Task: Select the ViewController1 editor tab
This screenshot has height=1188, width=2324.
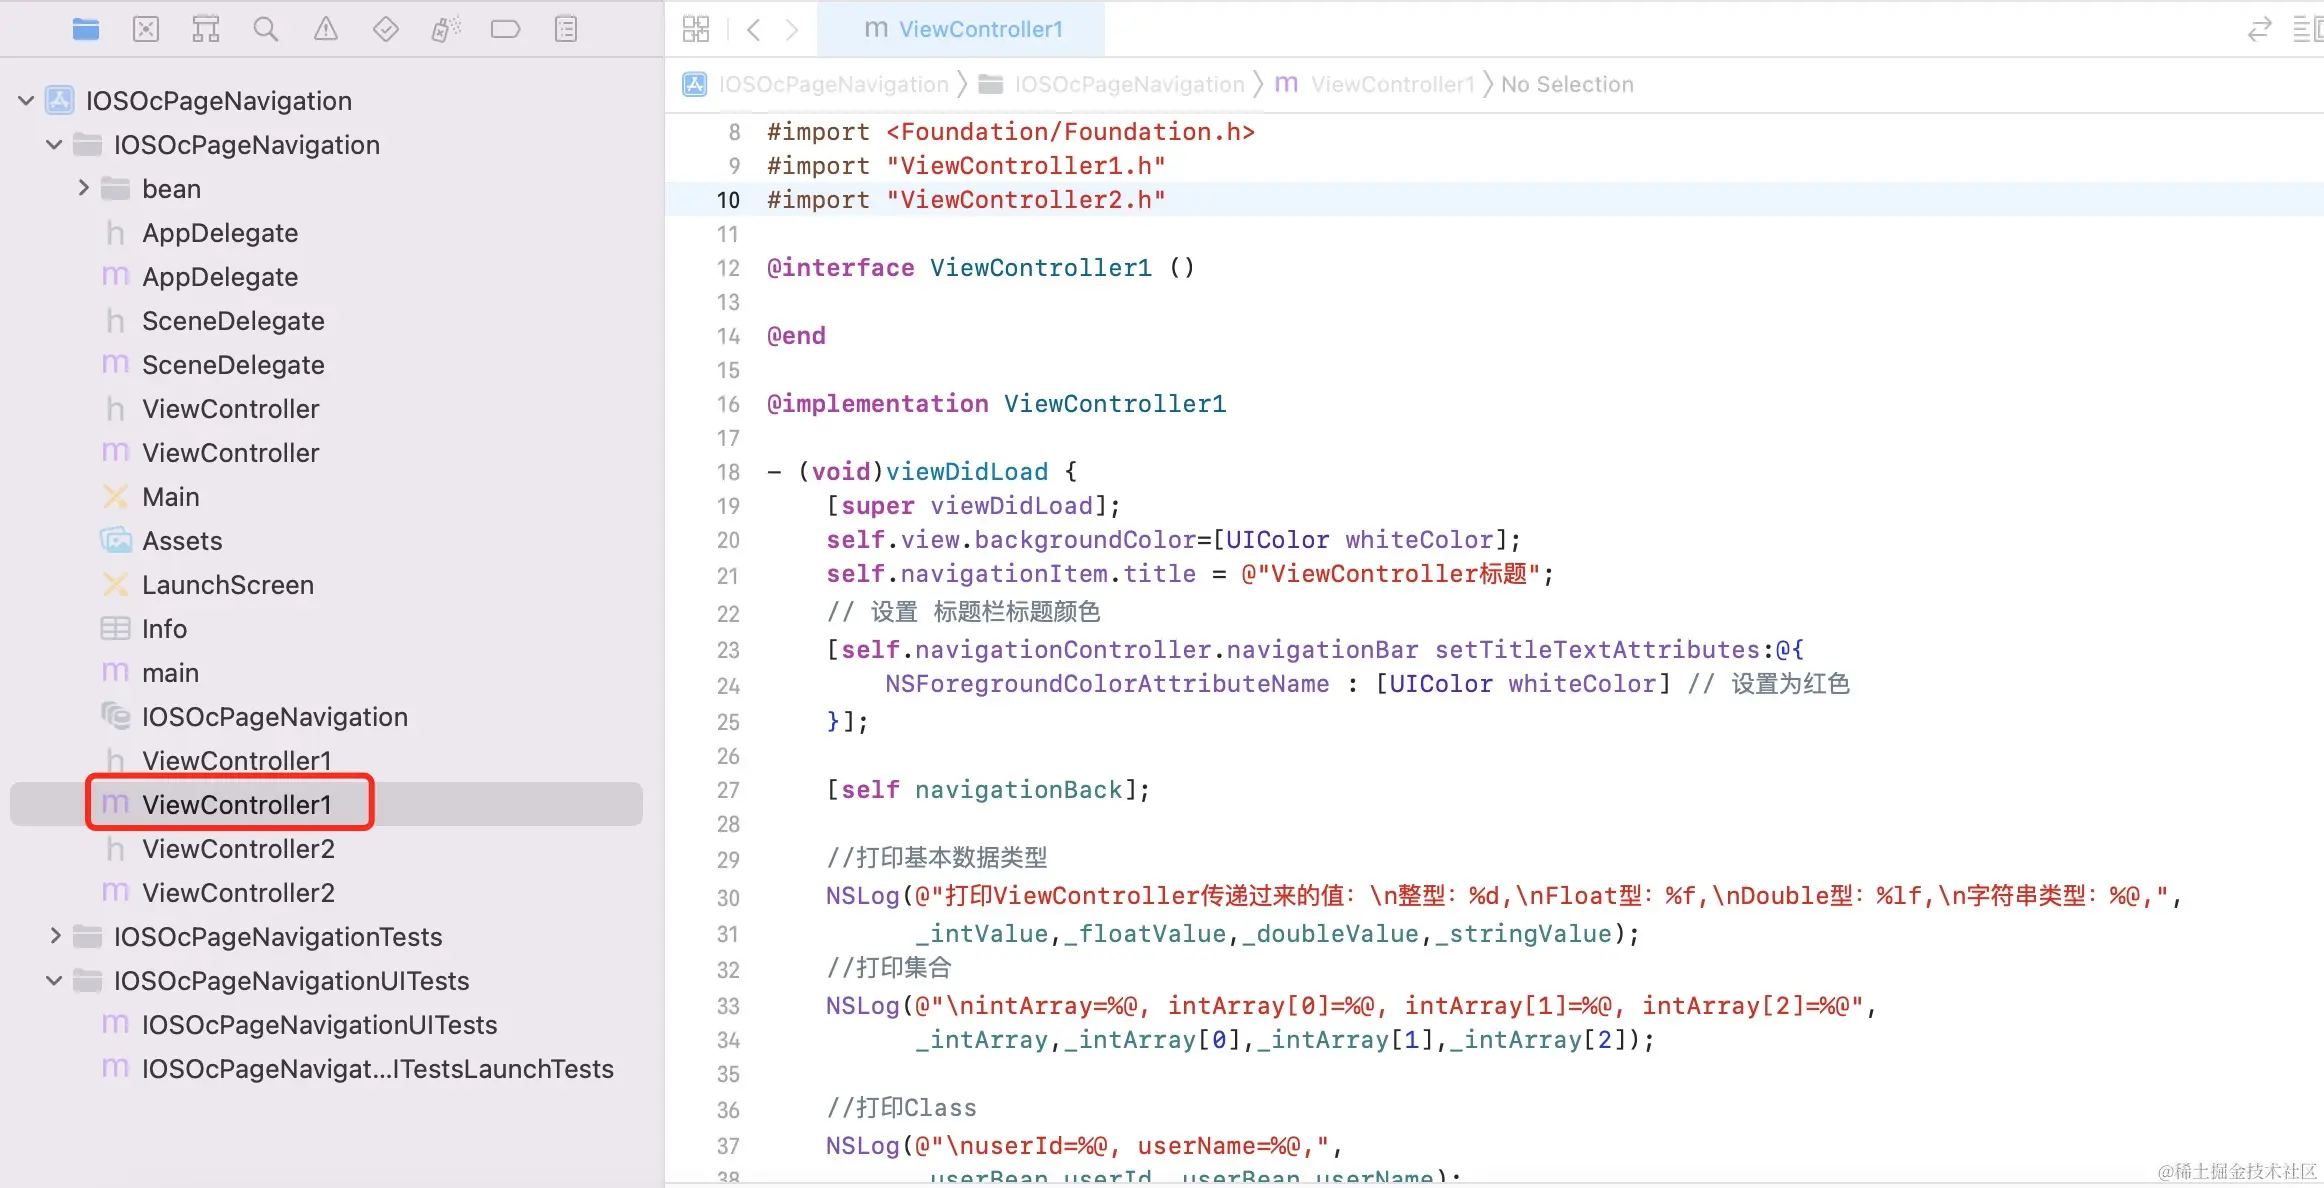Action: [x=962, y=29]
